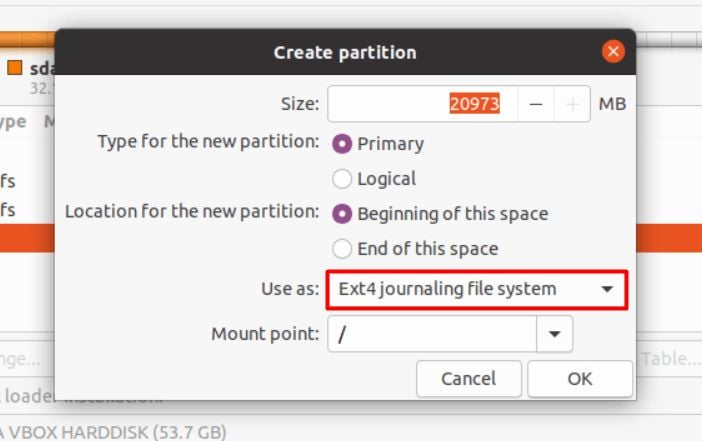Expand the Mount point dropdown arrow
The height and width of the screenshot is (441, 702).
(x=555, y=334)
